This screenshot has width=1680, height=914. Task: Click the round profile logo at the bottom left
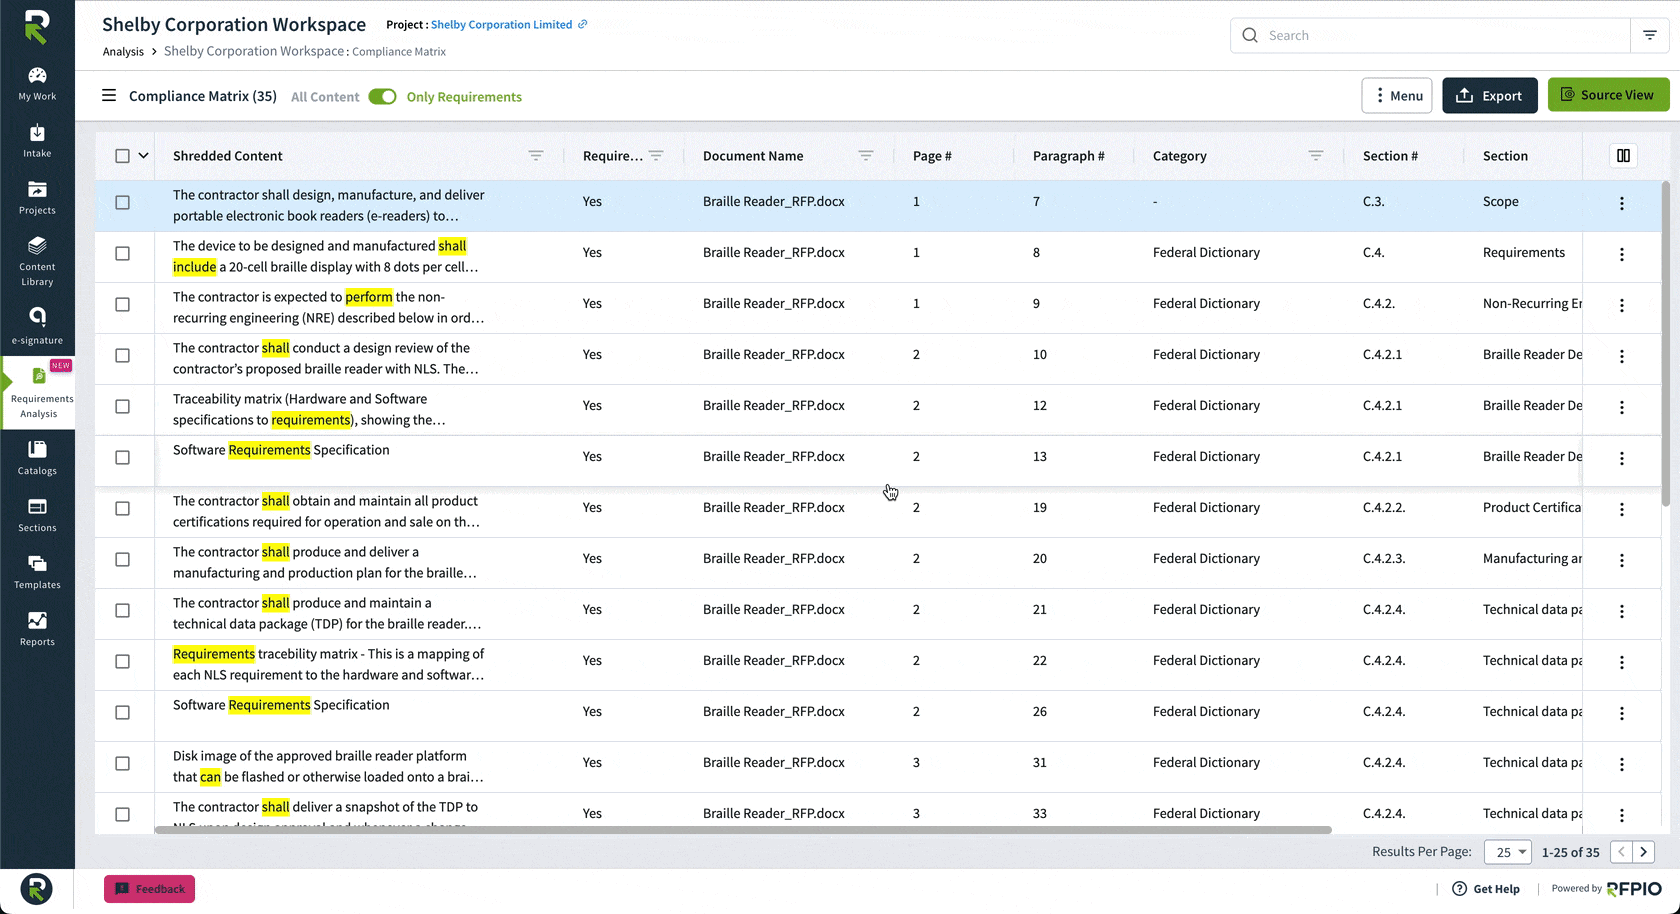point(37,888)
